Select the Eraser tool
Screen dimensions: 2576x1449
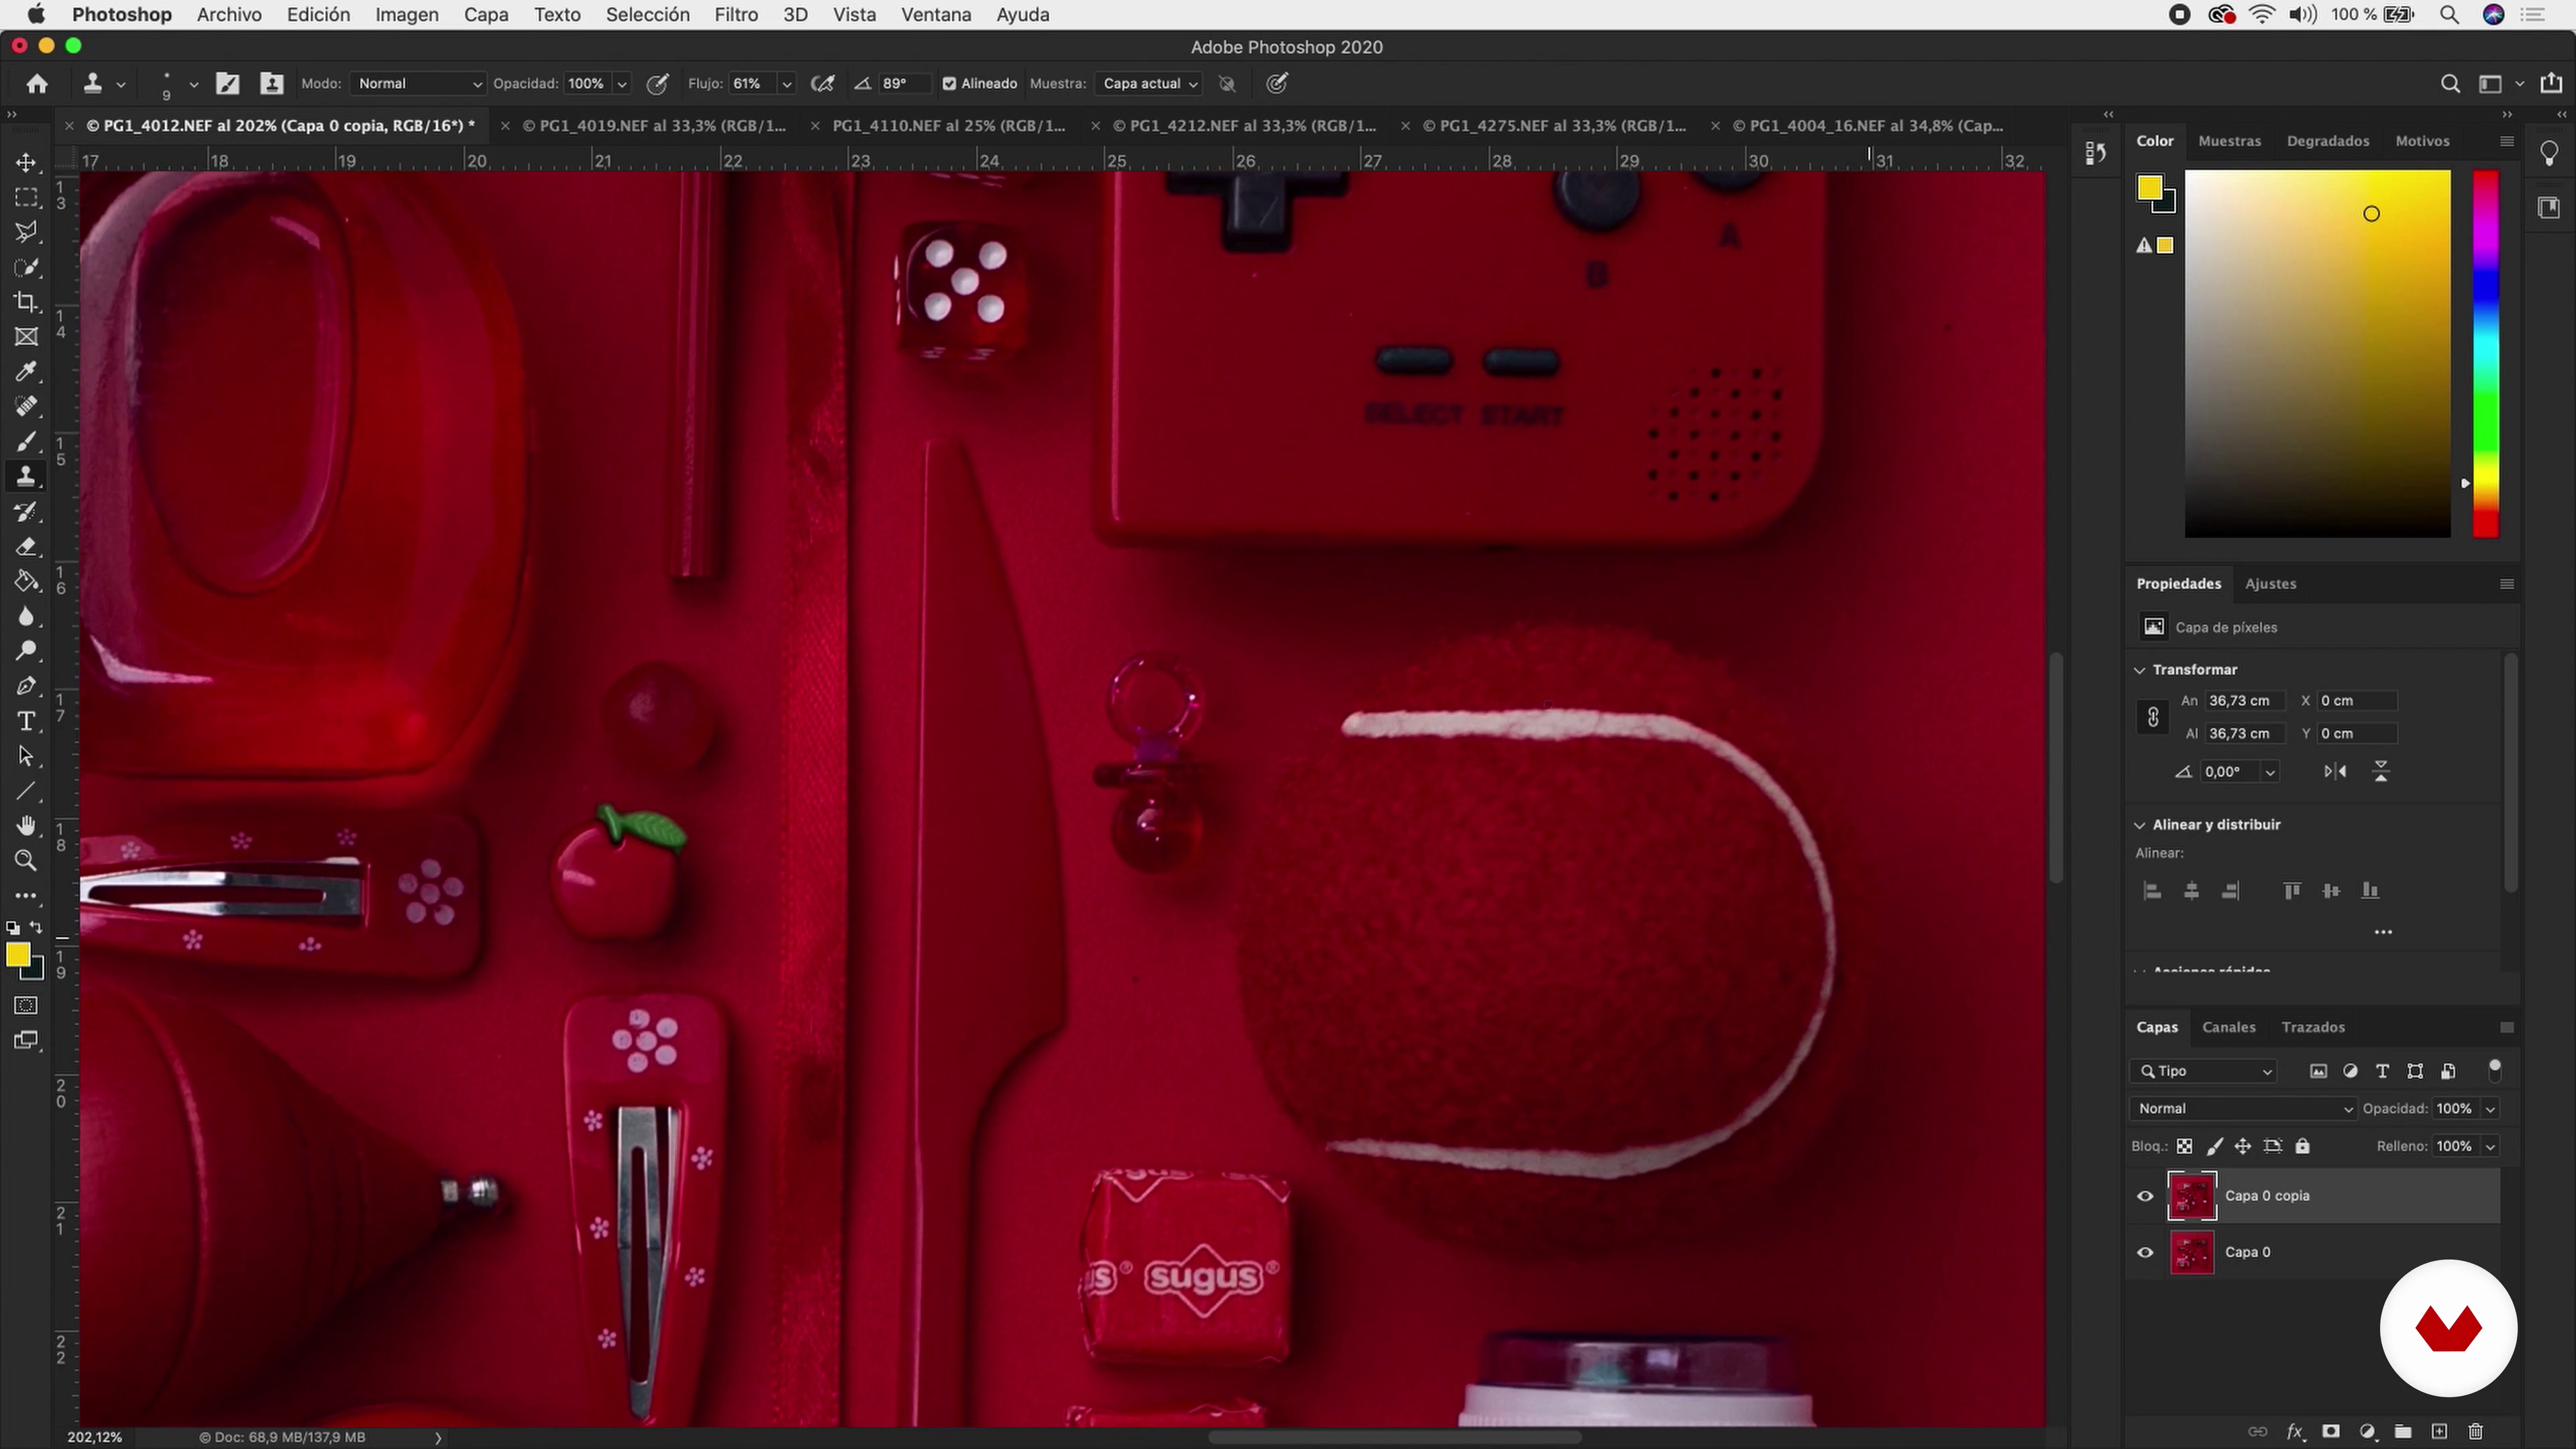click(26, 547)
